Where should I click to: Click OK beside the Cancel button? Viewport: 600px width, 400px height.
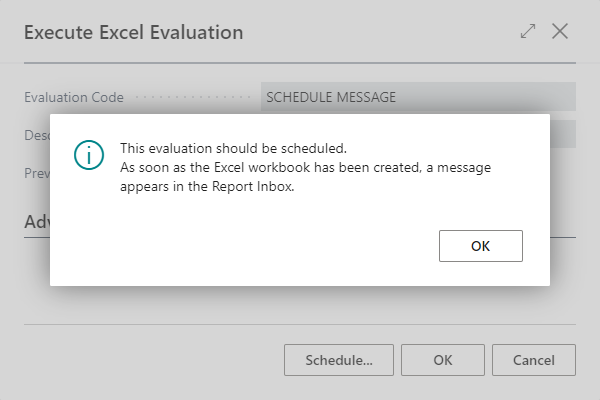(x=443, y=360)
